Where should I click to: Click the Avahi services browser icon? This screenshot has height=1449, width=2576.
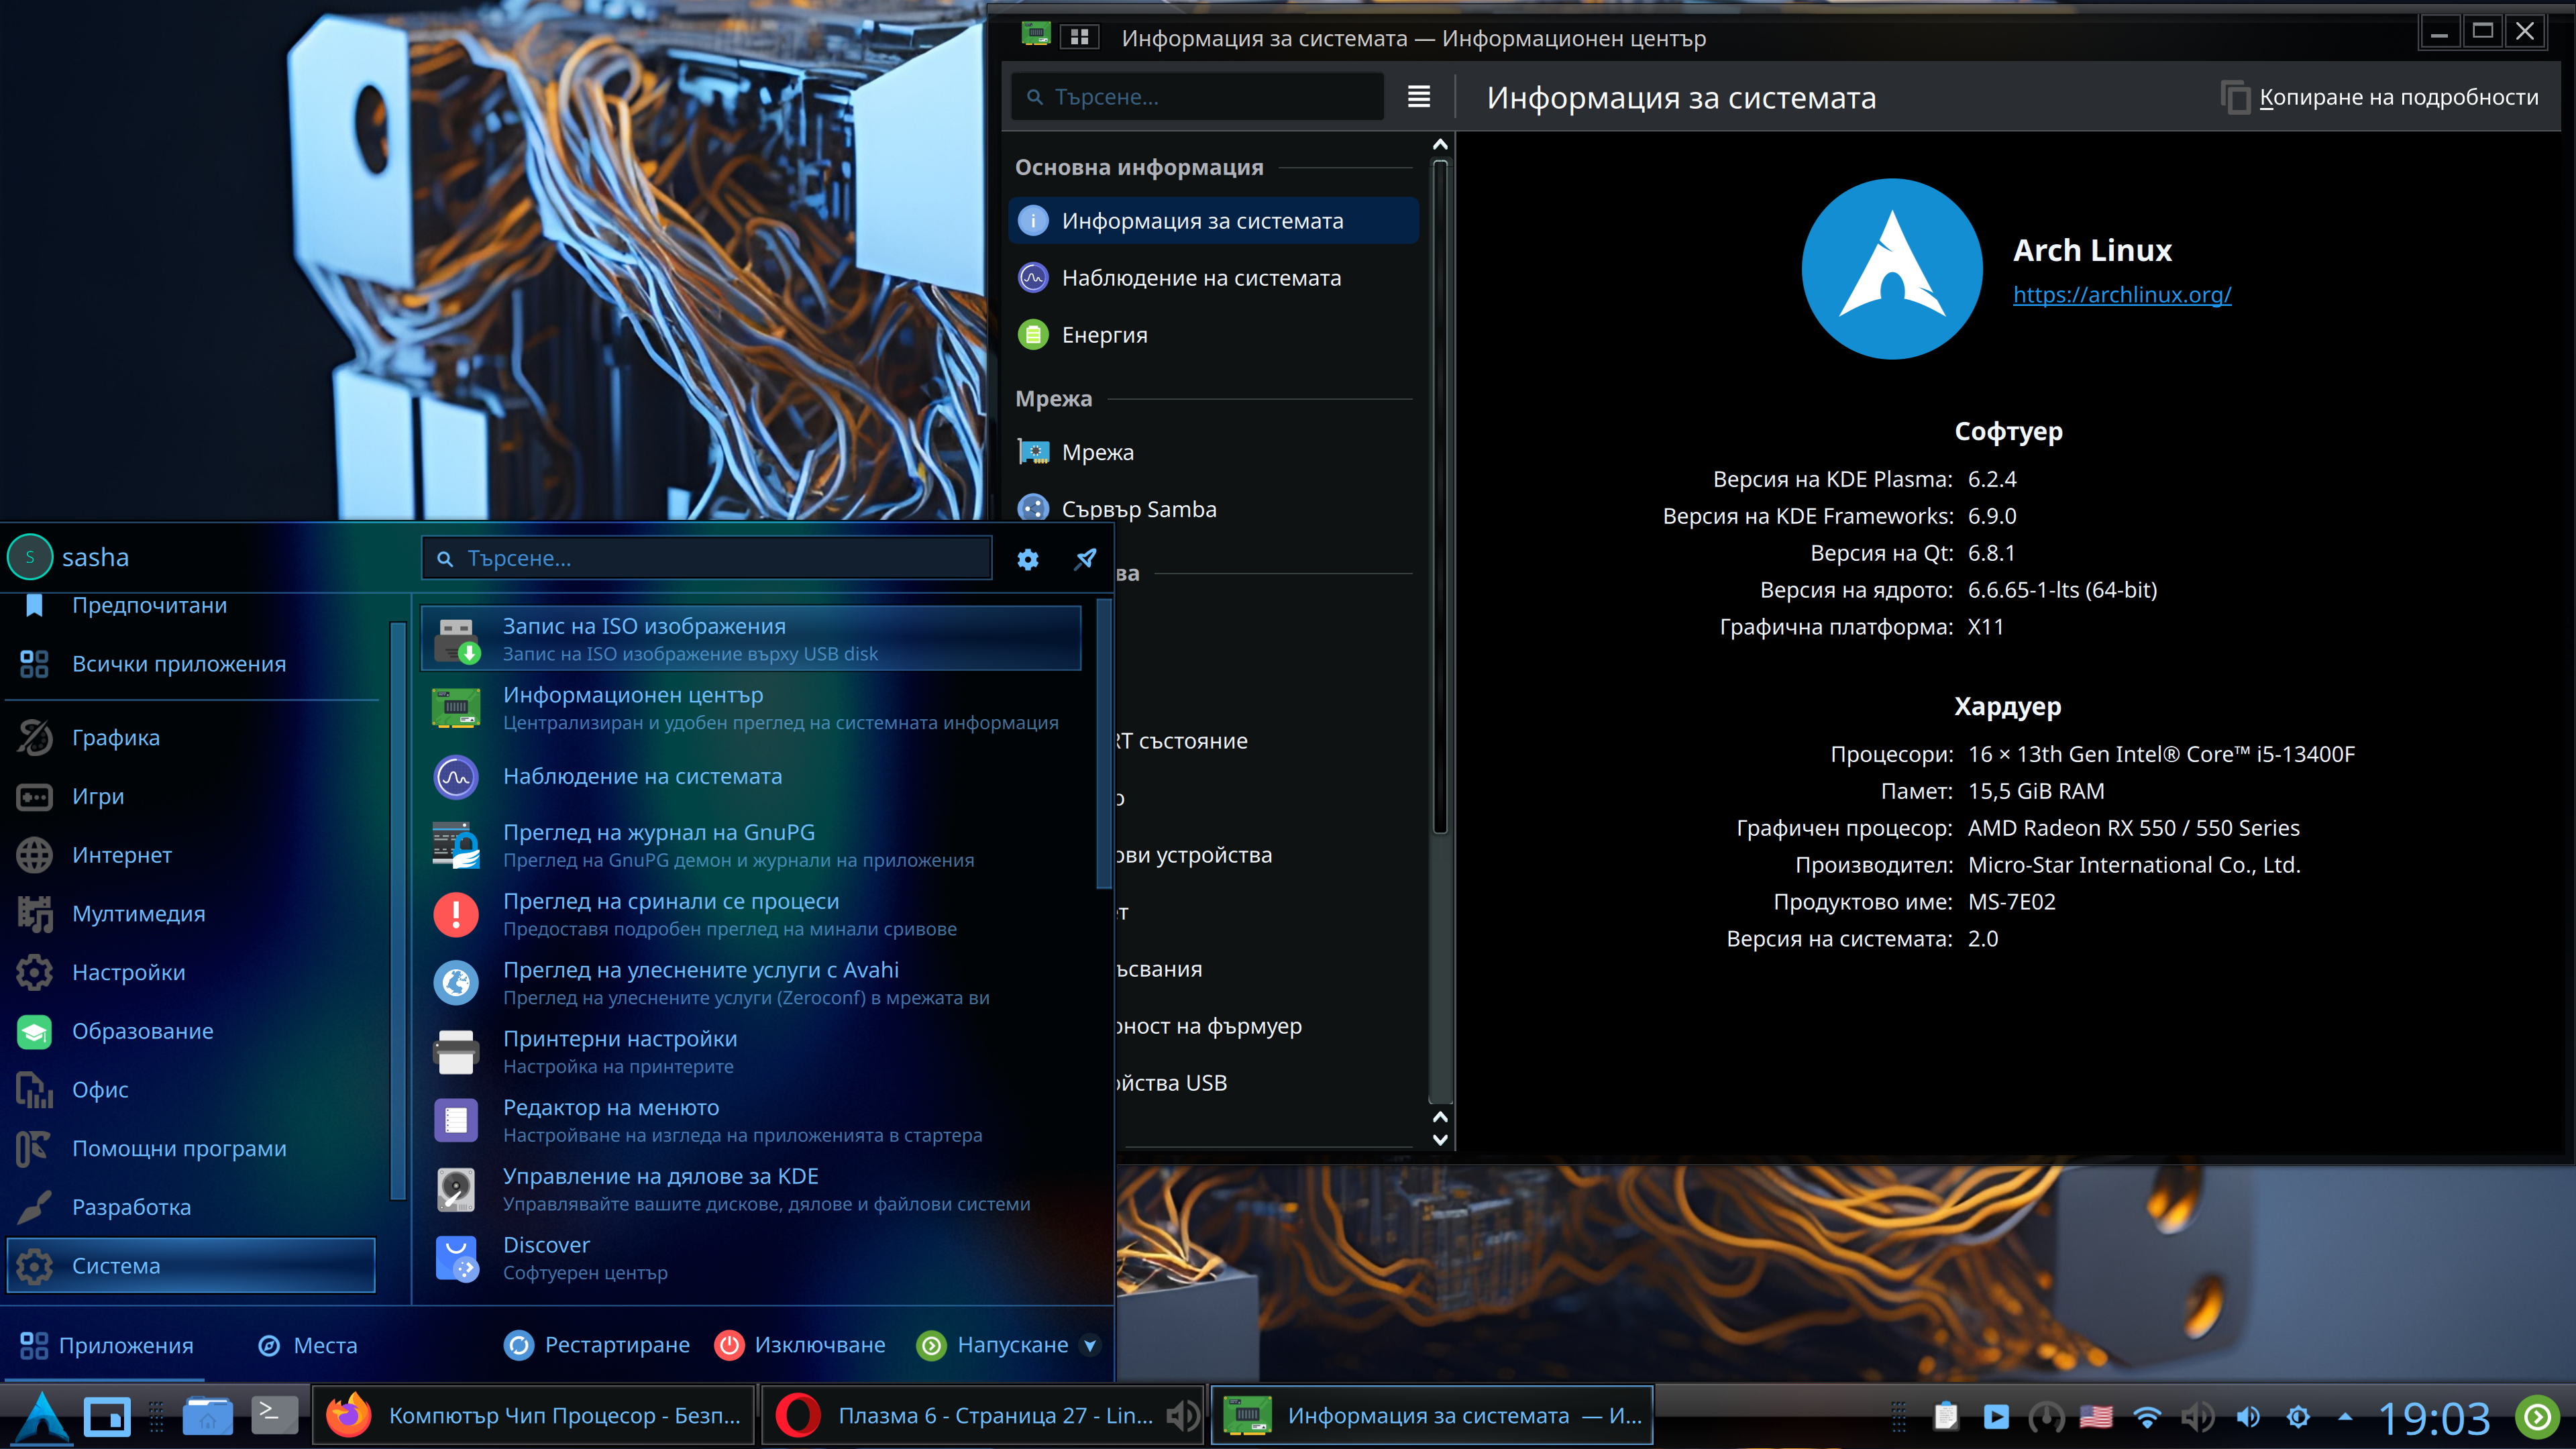click(x=456, y=983)
